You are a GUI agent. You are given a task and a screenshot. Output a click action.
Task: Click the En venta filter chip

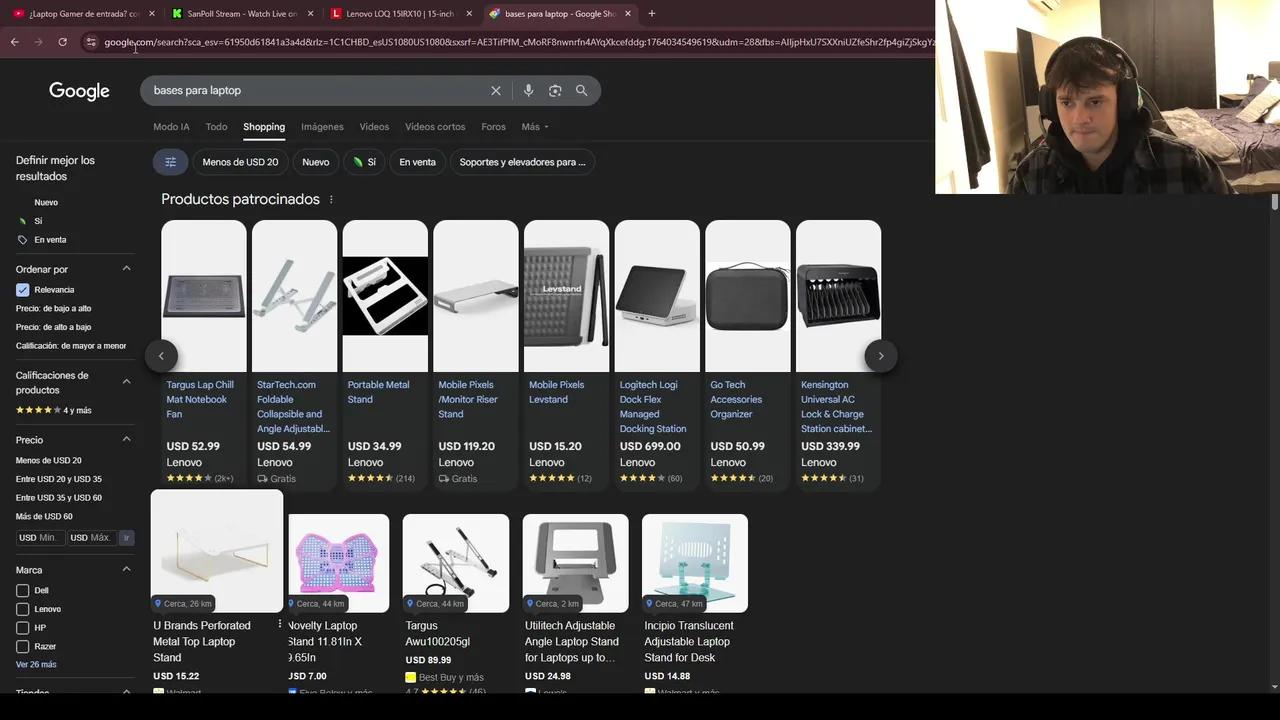(417, 162)
